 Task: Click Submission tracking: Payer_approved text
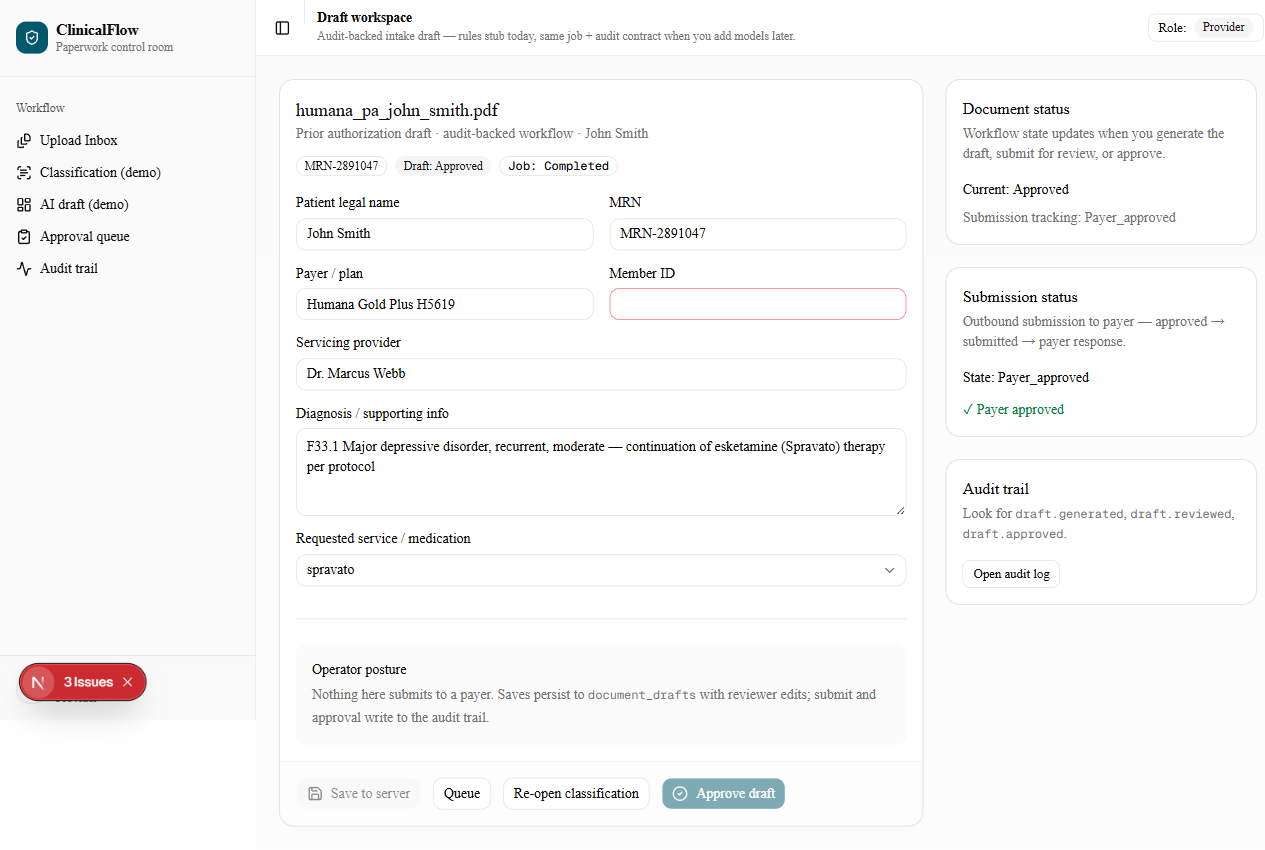pos(1069,217)
